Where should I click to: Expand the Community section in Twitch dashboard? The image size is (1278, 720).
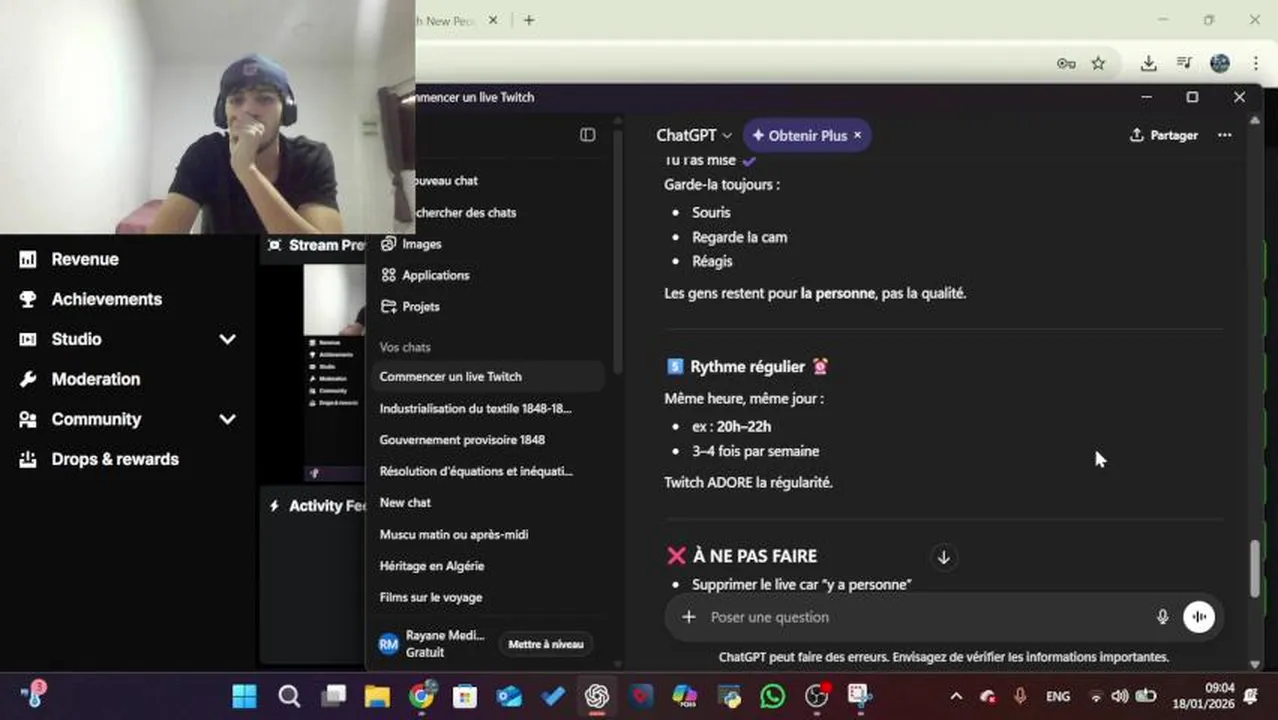(228, 419)
